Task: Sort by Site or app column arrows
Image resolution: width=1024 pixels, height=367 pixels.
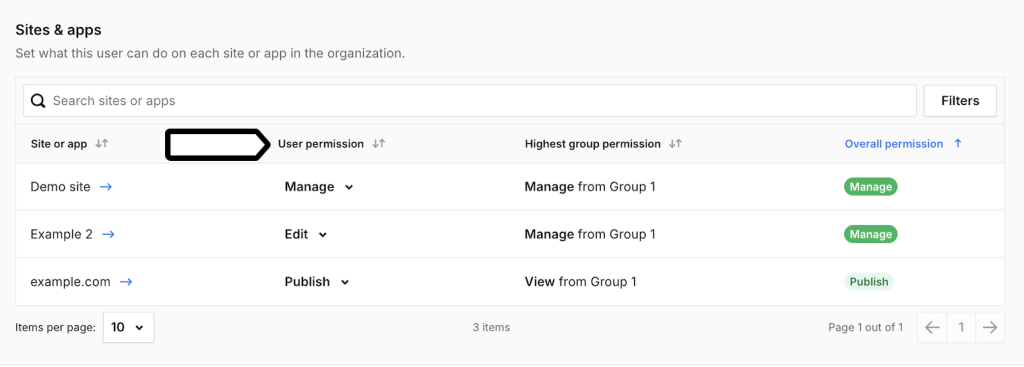Action: pos(101,144)
